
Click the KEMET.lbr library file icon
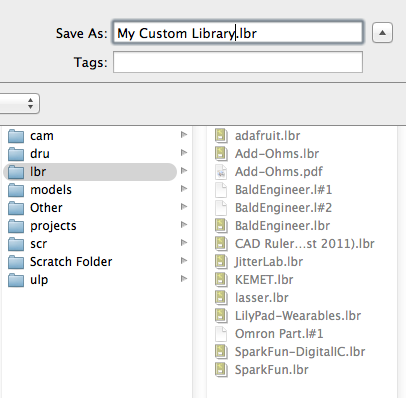tap(221, 280)
